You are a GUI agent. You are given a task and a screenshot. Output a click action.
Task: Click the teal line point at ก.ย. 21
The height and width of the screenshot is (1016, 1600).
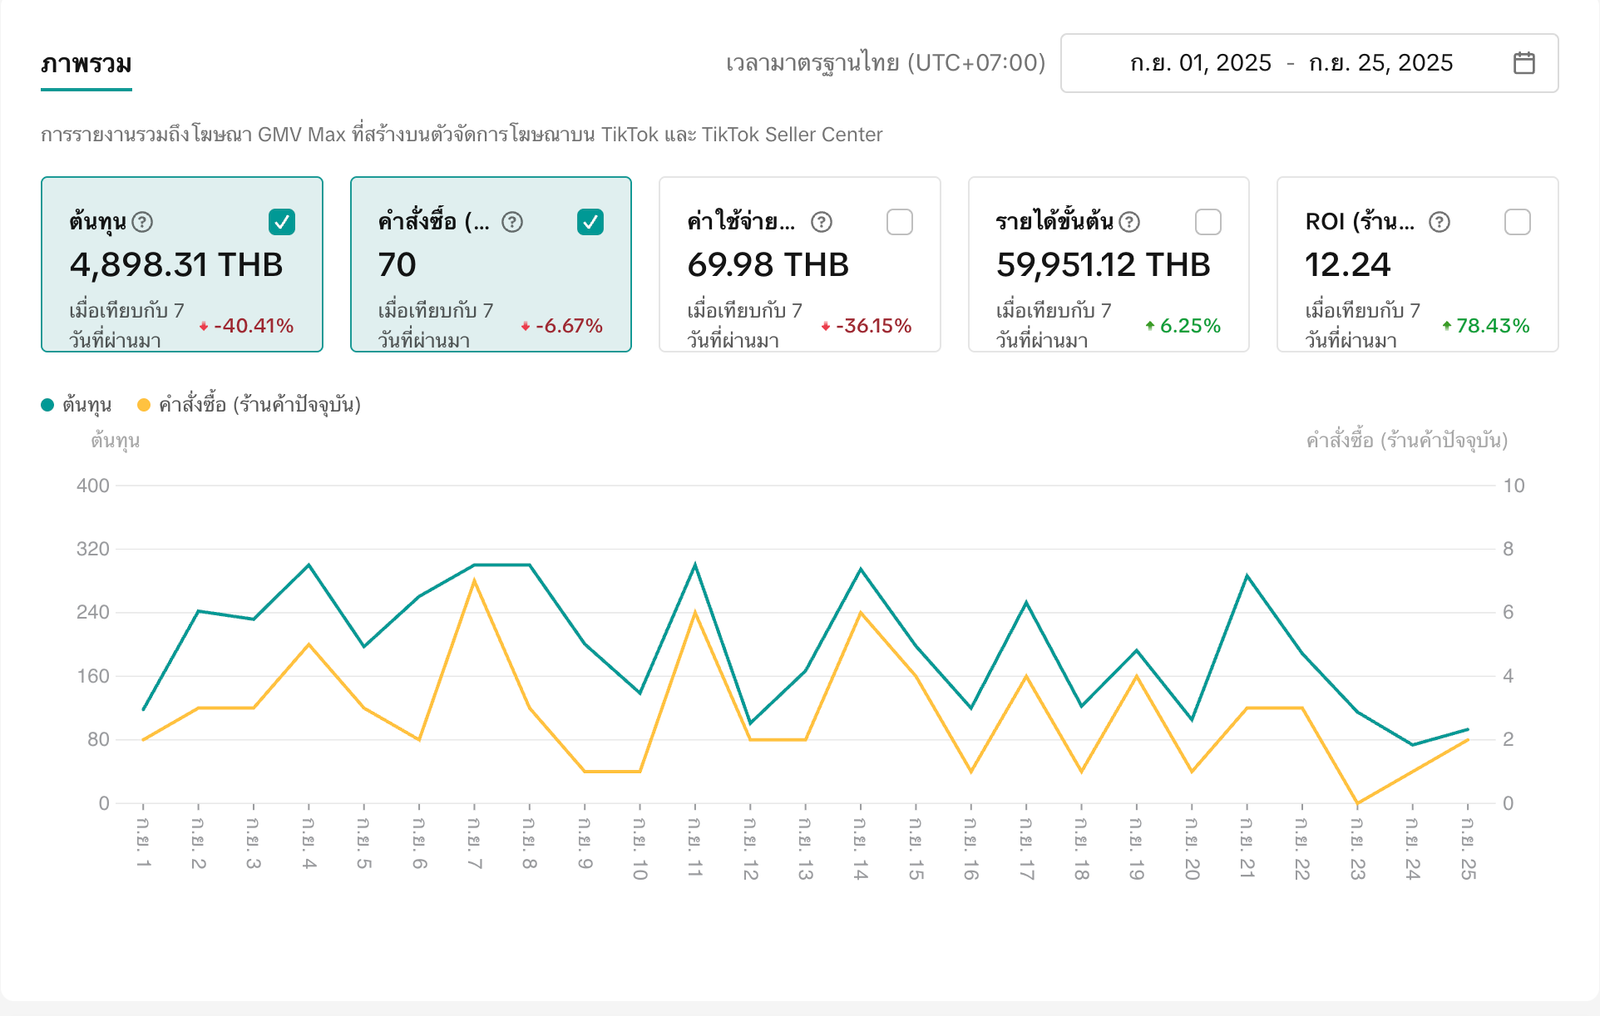tap(1247, 576)
